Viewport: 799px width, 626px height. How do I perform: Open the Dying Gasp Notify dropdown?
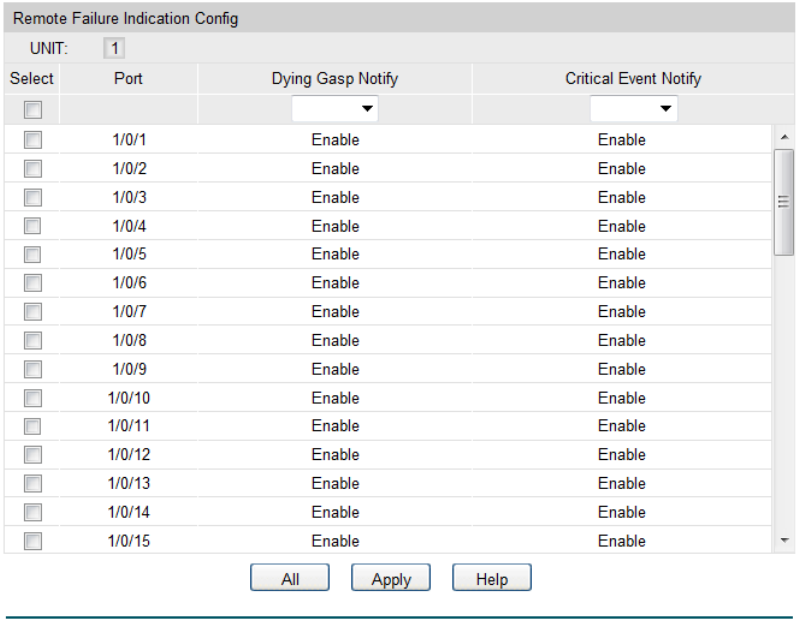335,108
